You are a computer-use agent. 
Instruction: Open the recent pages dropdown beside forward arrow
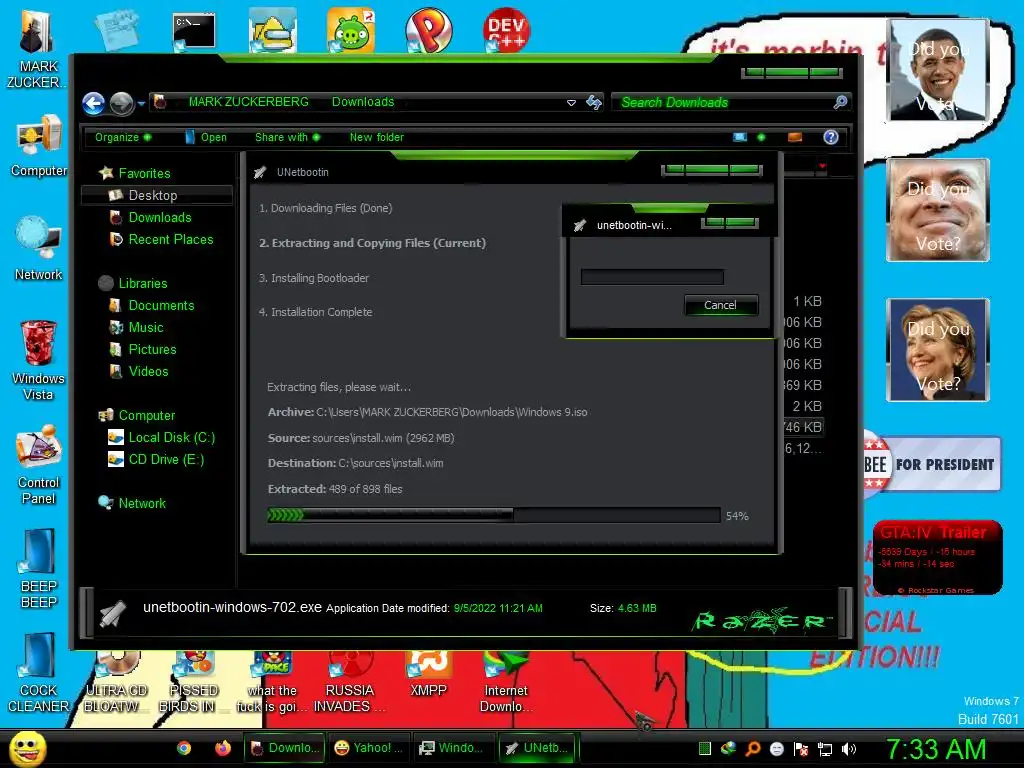point(141,103)
